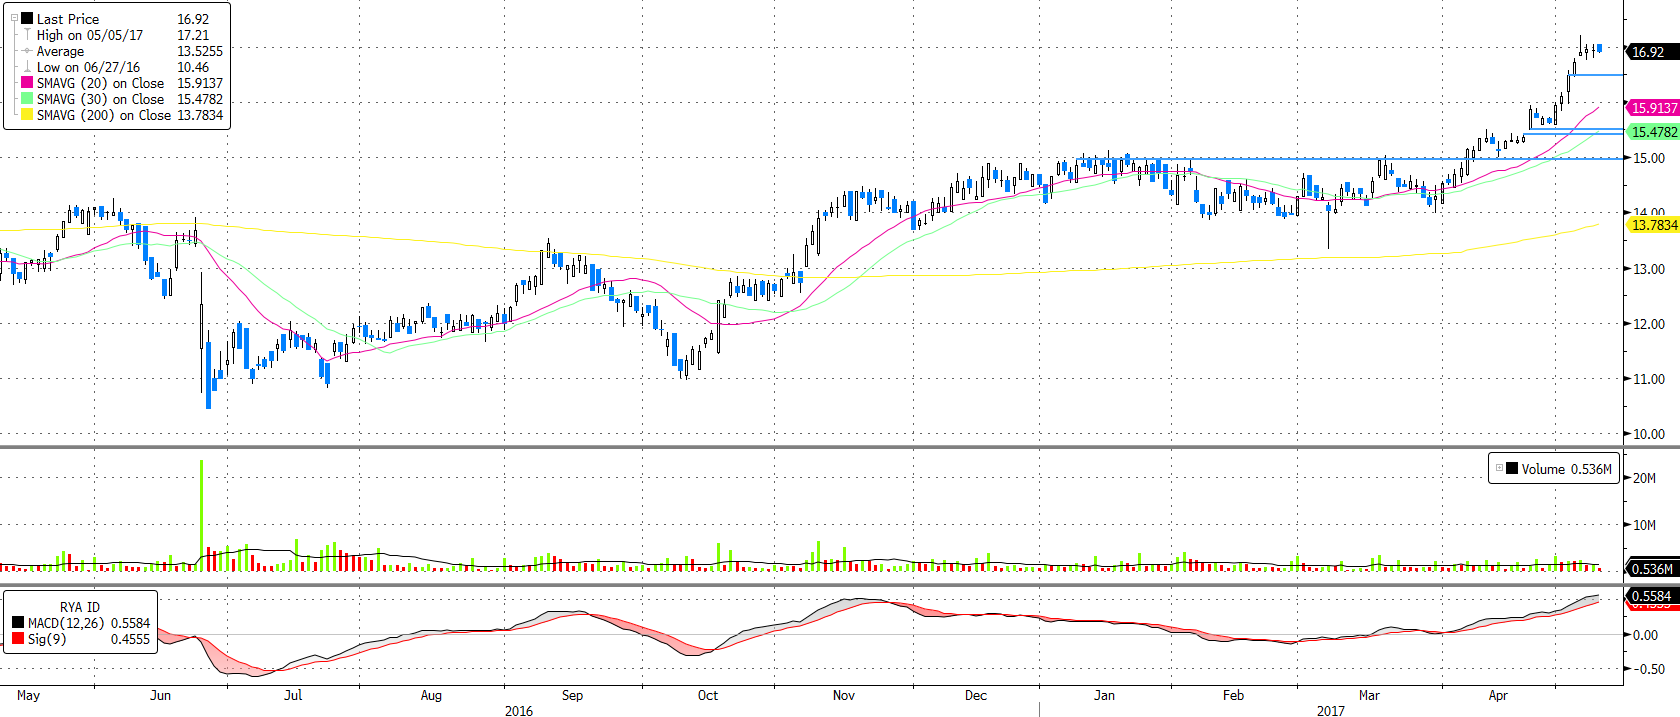
Task: Click the tall green June volume spike
Action: (202, 515)
